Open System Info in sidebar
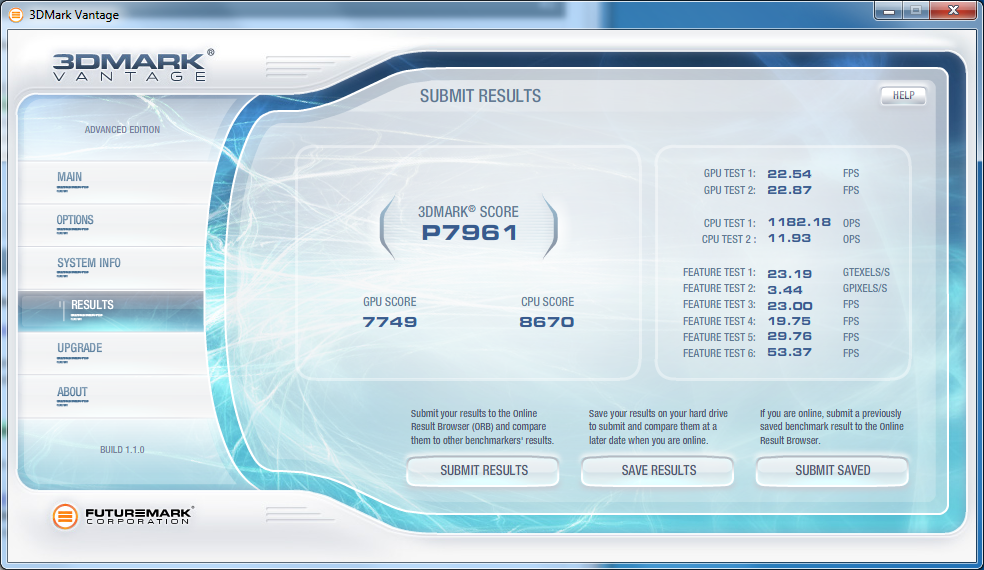 tap(110, 267)
